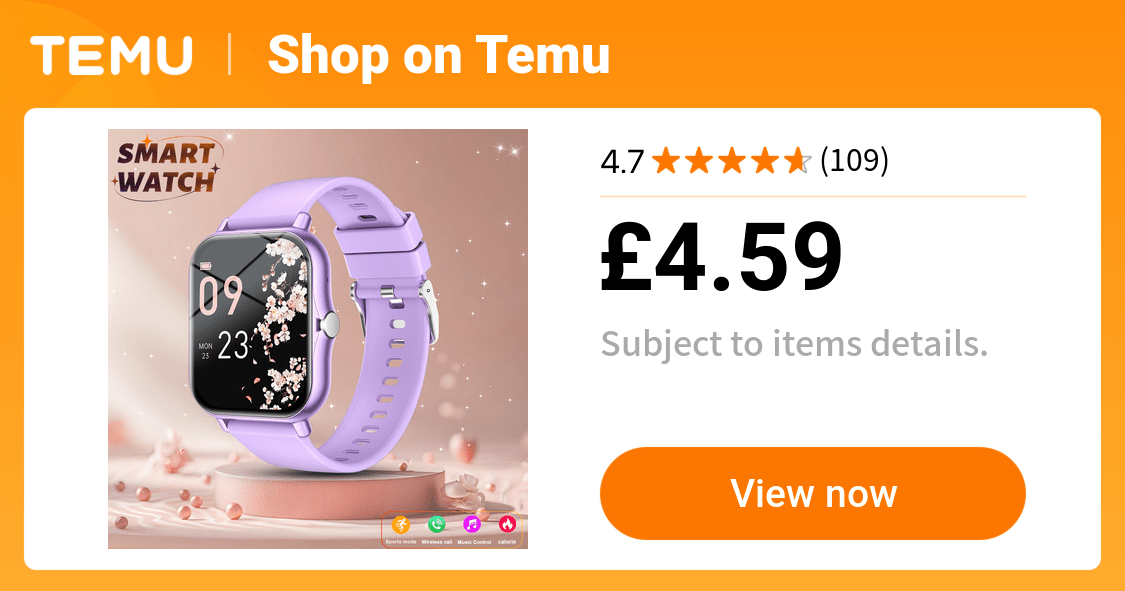This screenshot has height=591, width=1125.
Task: Click the orange Sports mode icon
Action: 401,525
